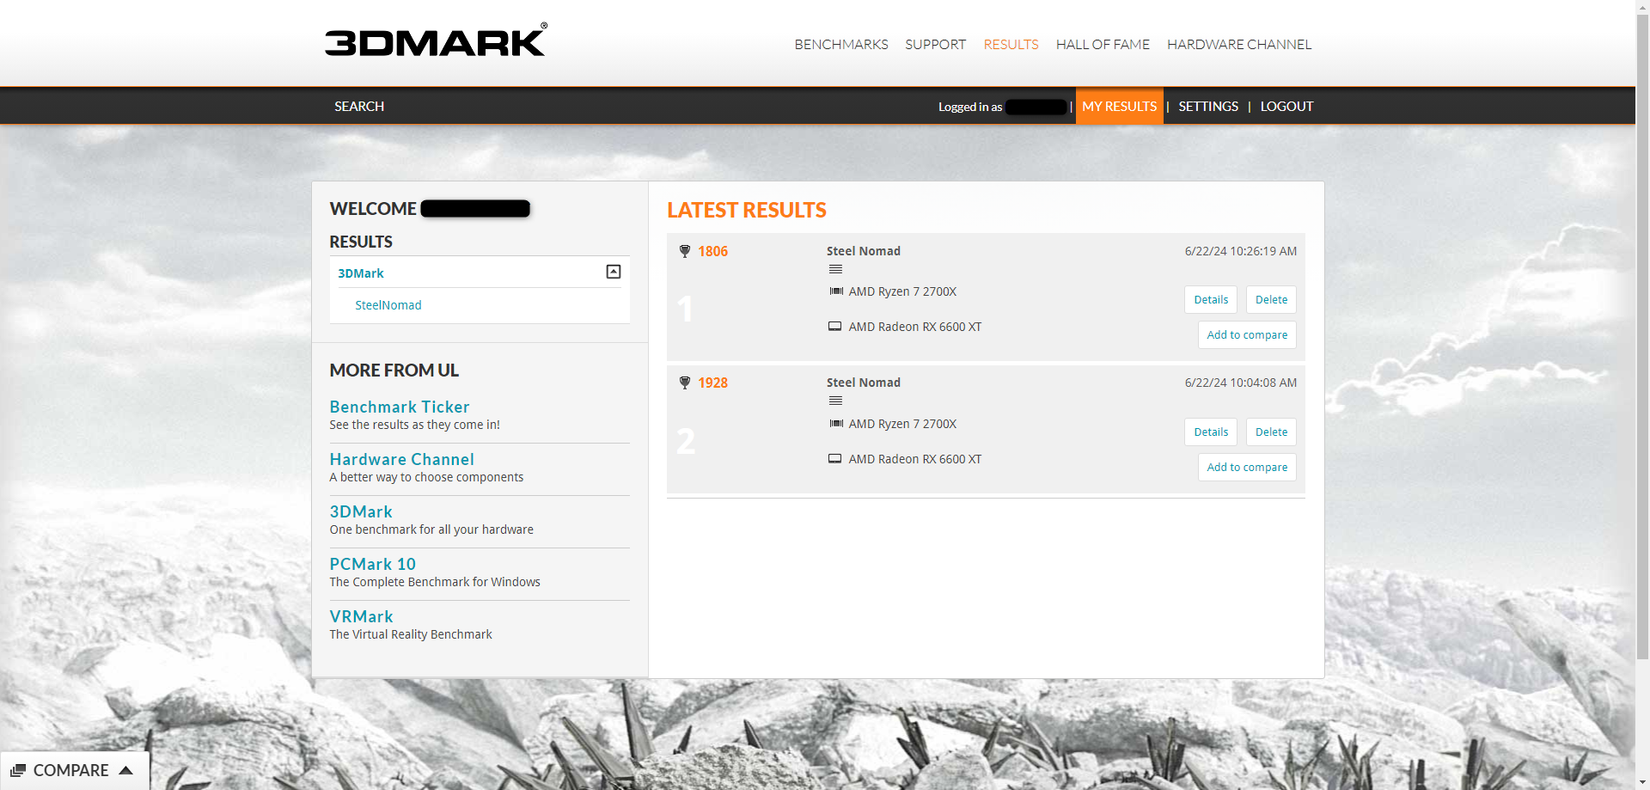Click 'One benchmark for all your hardware' text
This screenshot has height=790, width=1650.
[x=432, y=530]
